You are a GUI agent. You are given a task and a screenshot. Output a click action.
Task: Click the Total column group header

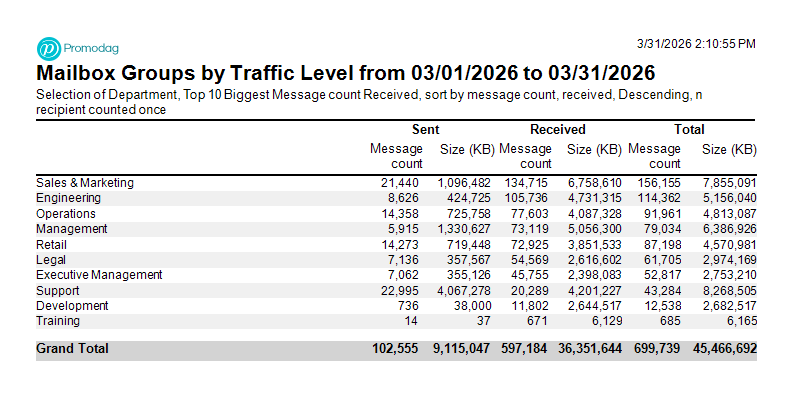[x=689, y=130]
